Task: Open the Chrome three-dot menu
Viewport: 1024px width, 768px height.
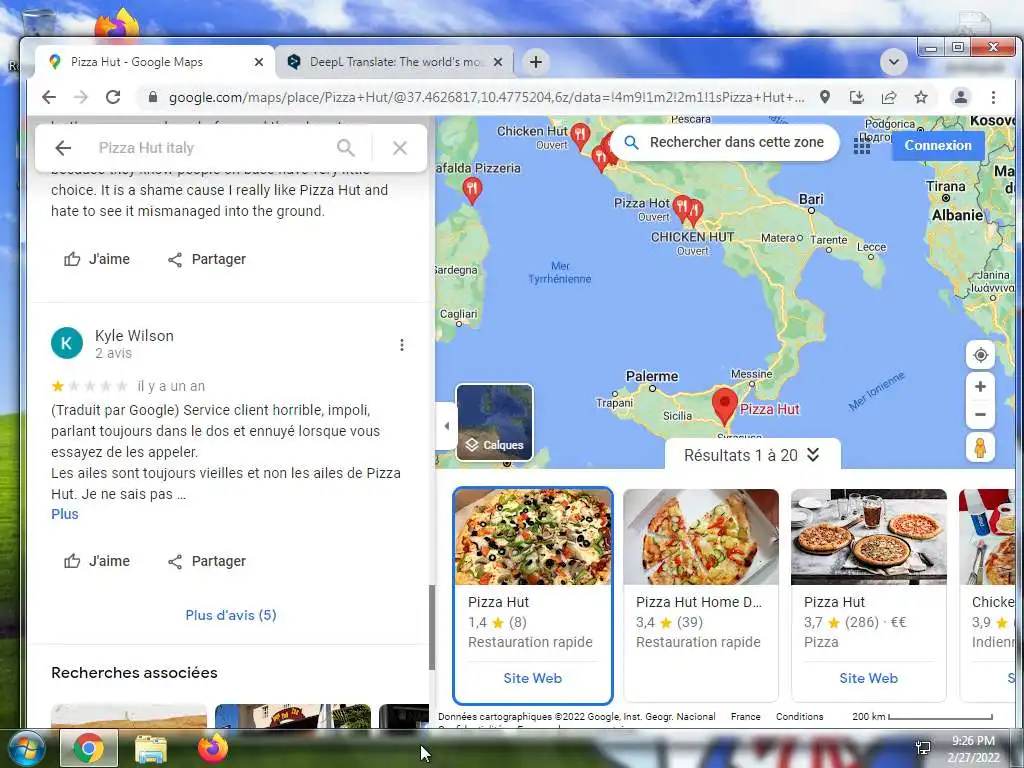Action: tap(993, 97)
